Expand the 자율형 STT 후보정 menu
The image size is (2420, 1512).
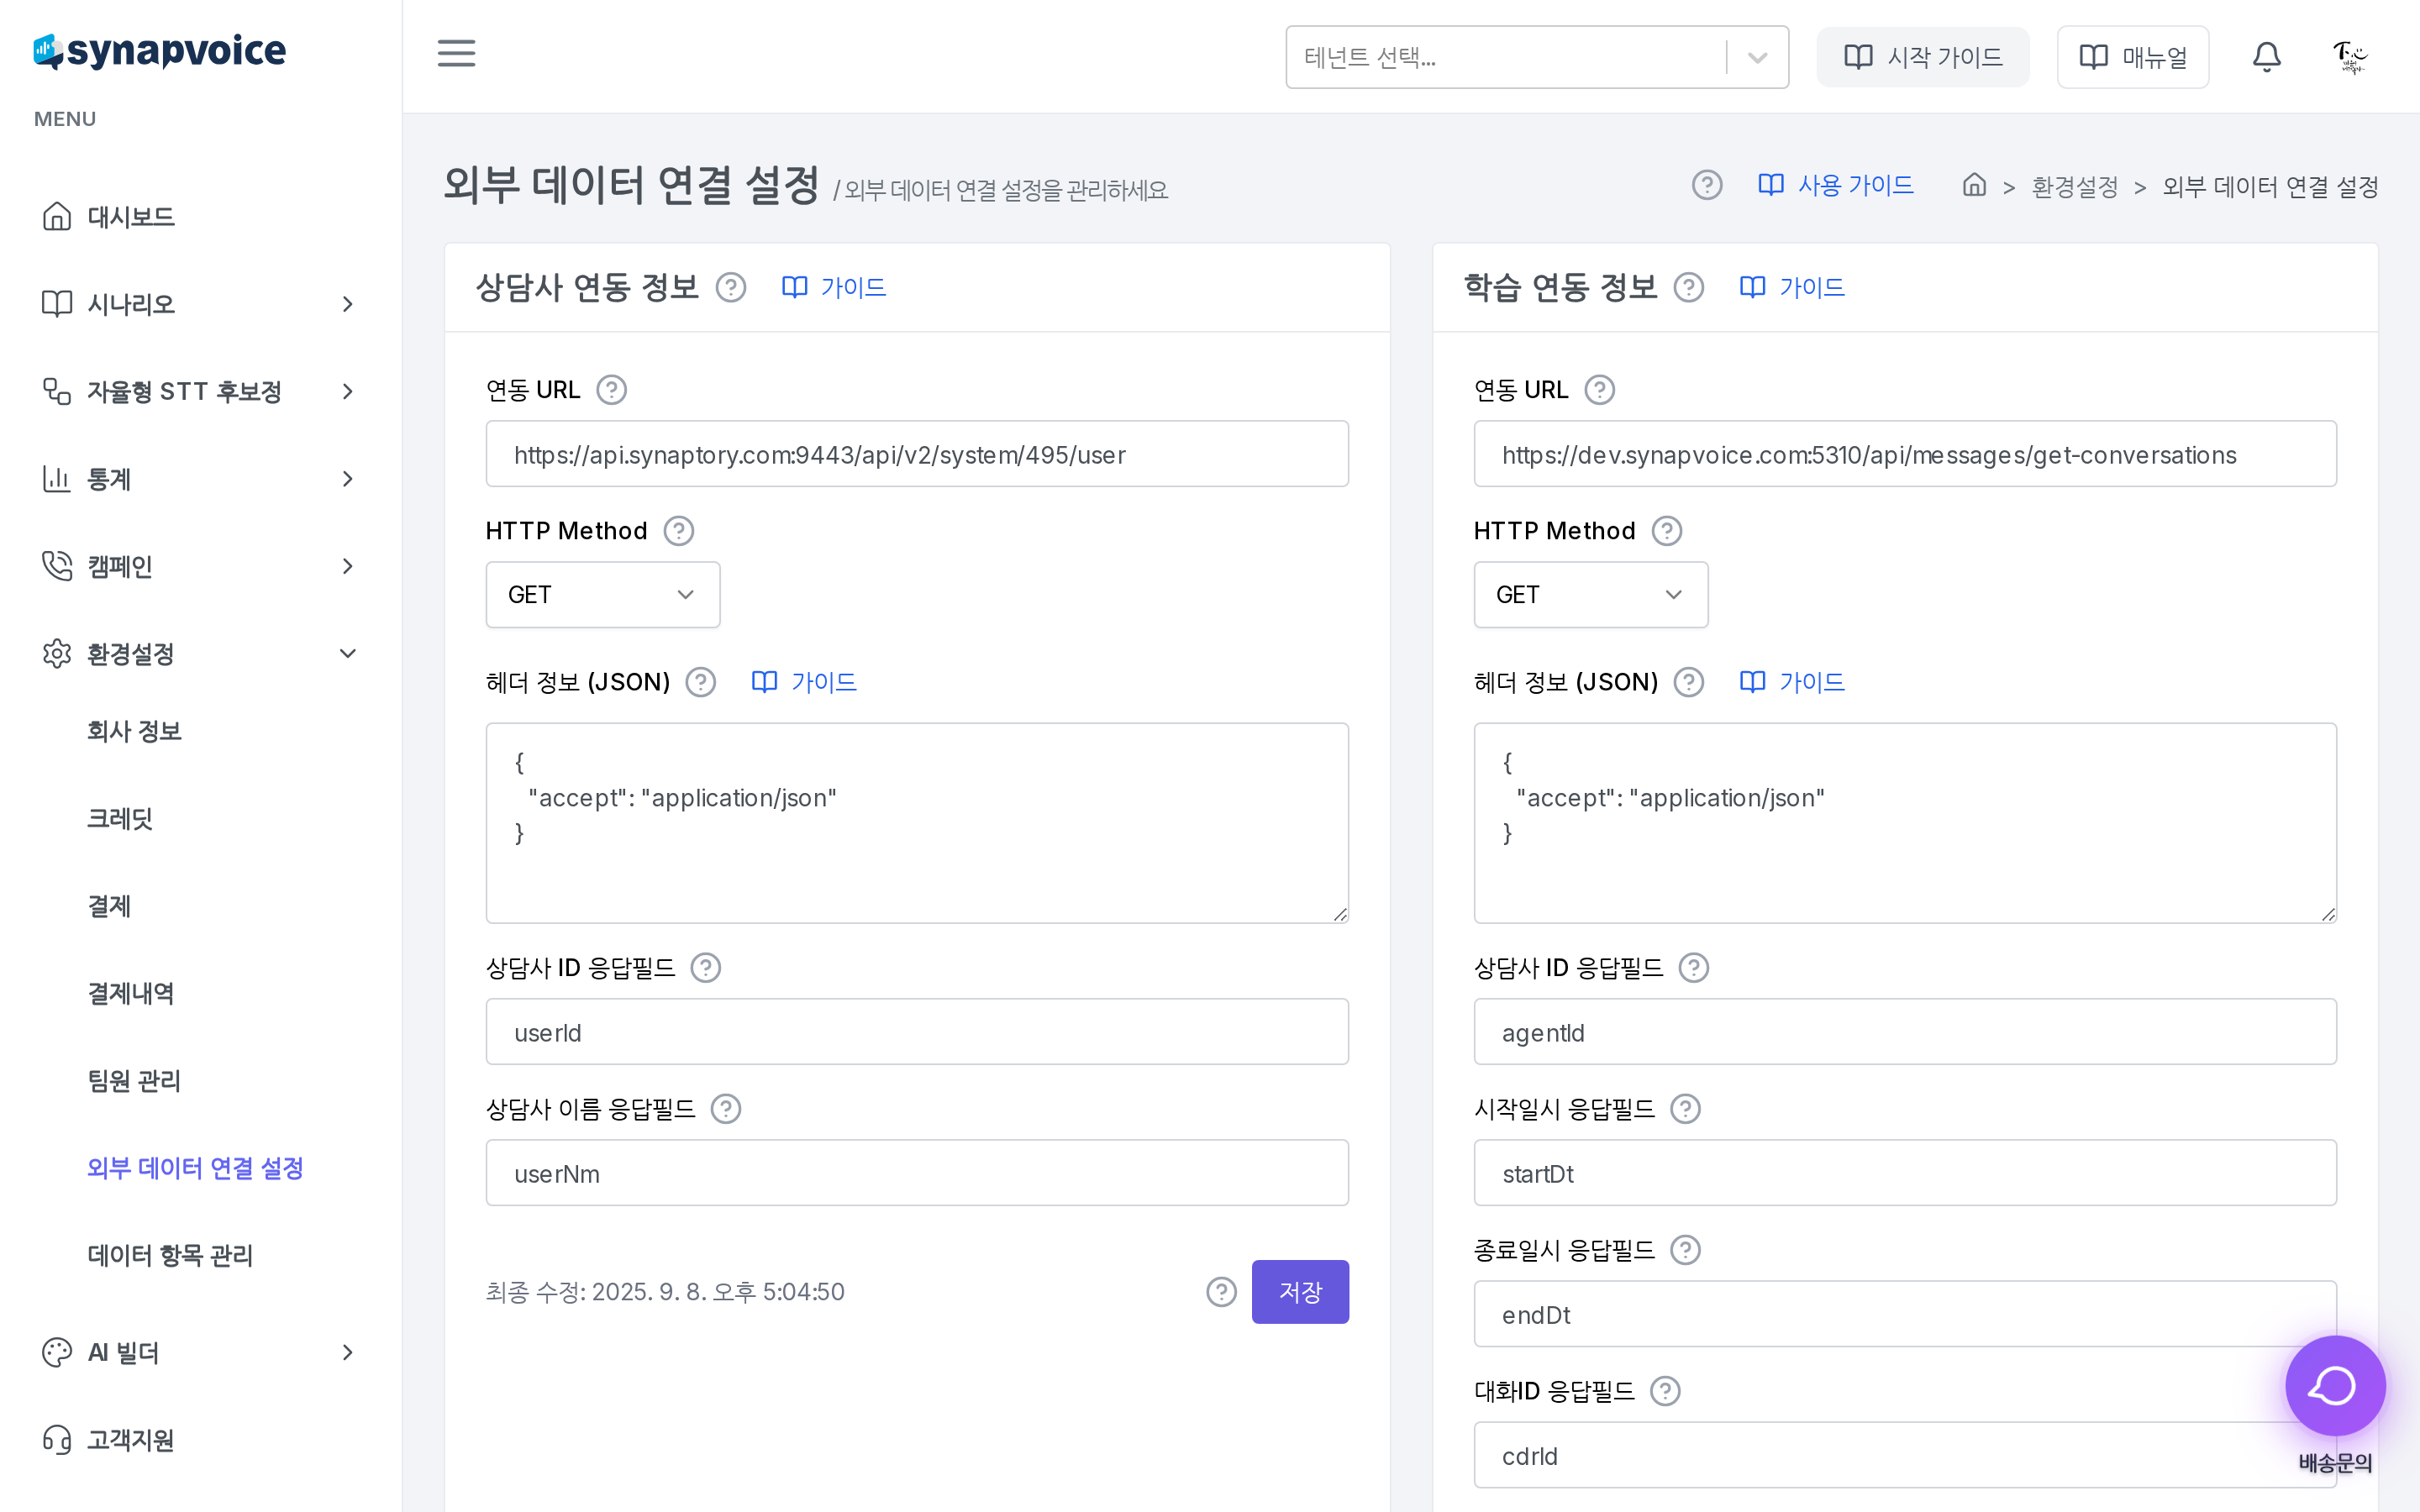coord(200,391)
